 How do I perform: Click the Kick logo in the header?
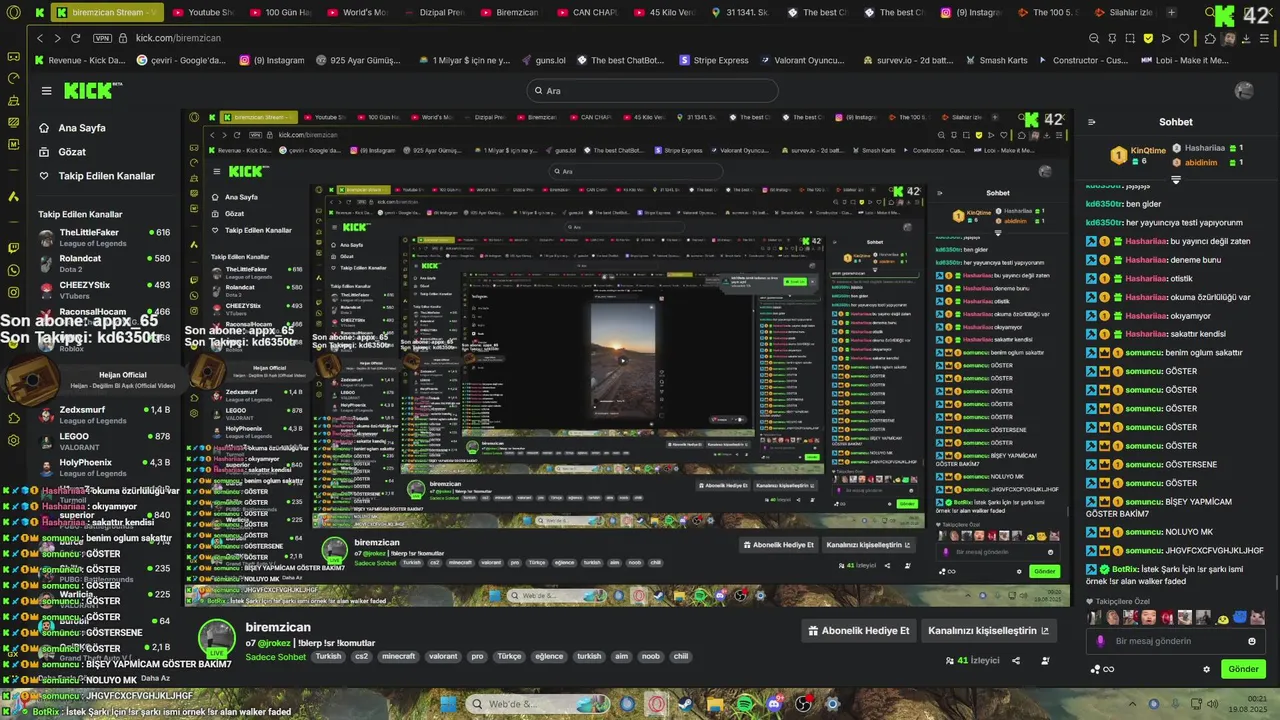point(93,90)
